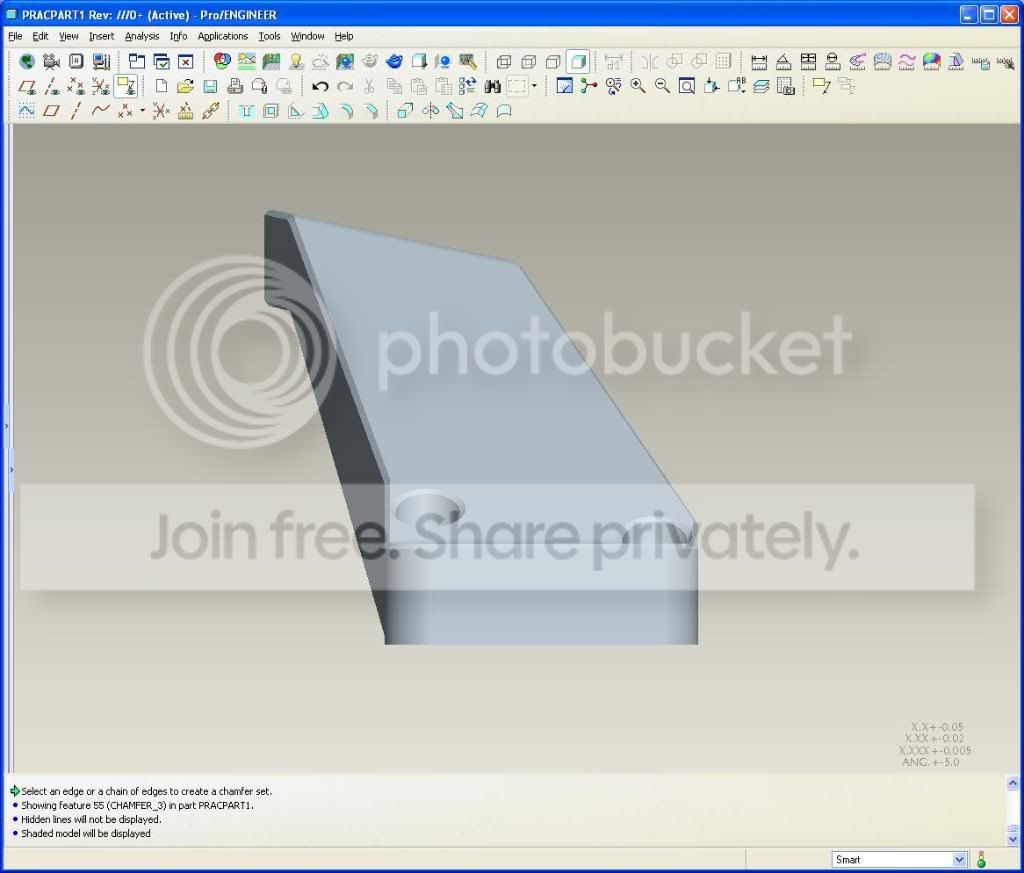Select the Draft tool
Viewport: 1024px width, 873px height.
[x=320, y=111]
